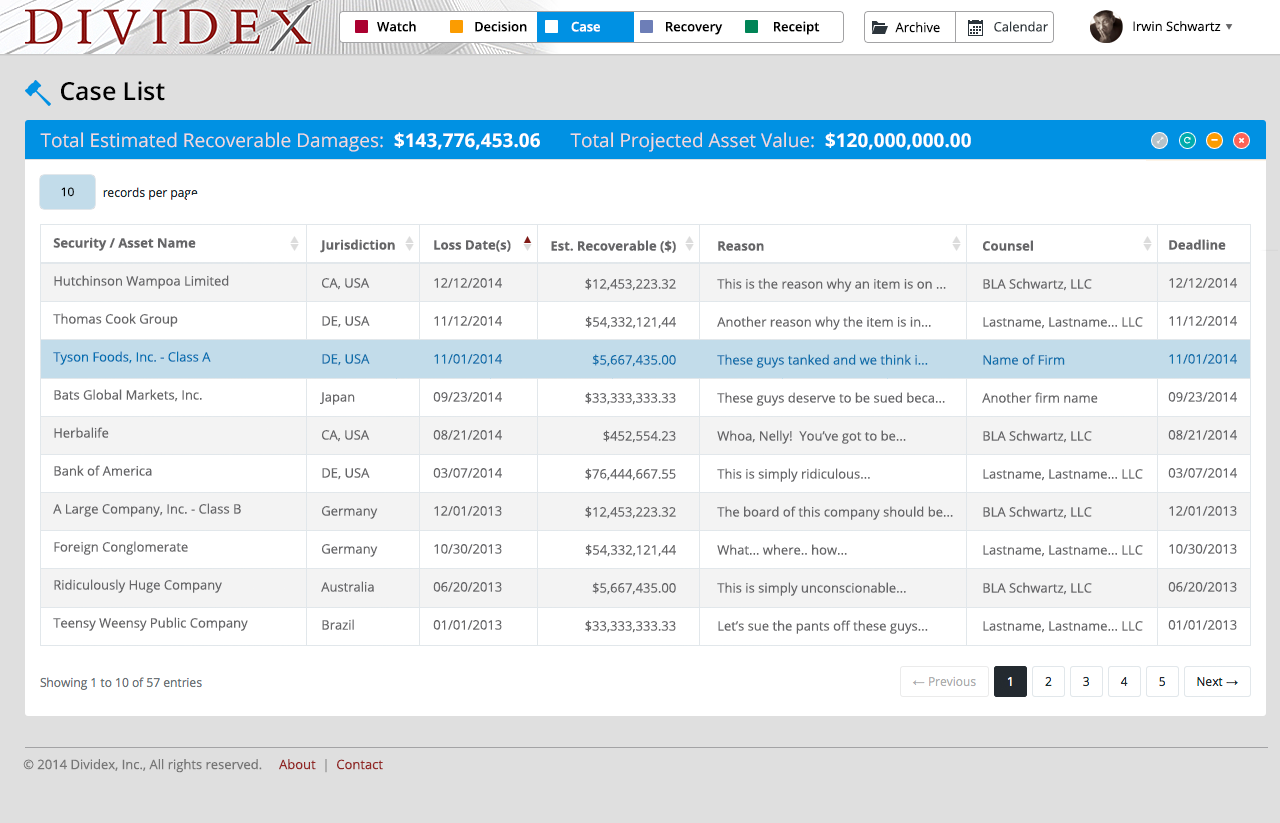Click the Dividex logo
The image size is (1280, 823).
[168, 27]
